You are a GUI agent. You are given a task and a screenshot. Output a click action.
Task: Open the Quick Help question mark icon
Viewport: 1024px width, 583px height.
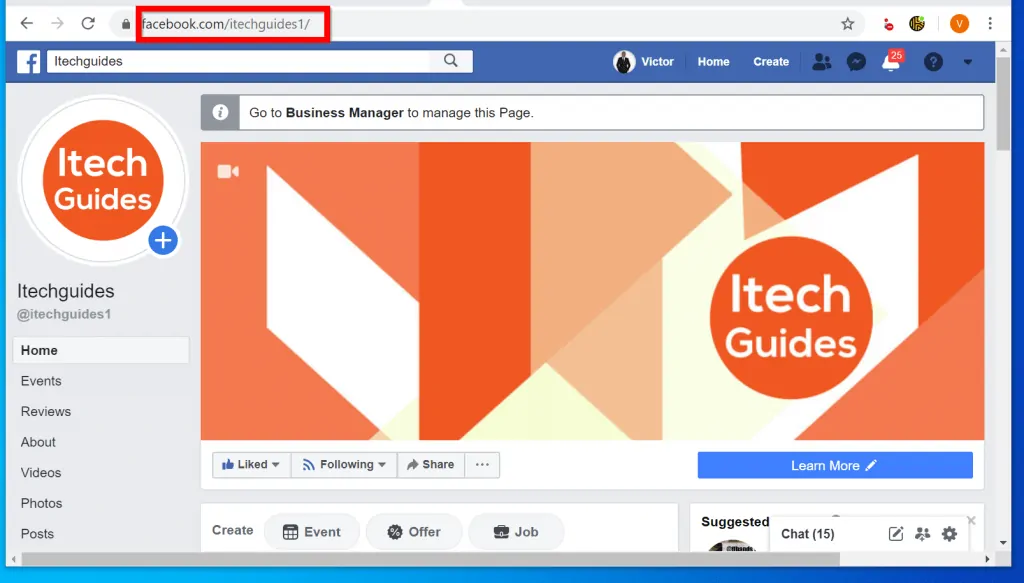[x=933, y=61]
